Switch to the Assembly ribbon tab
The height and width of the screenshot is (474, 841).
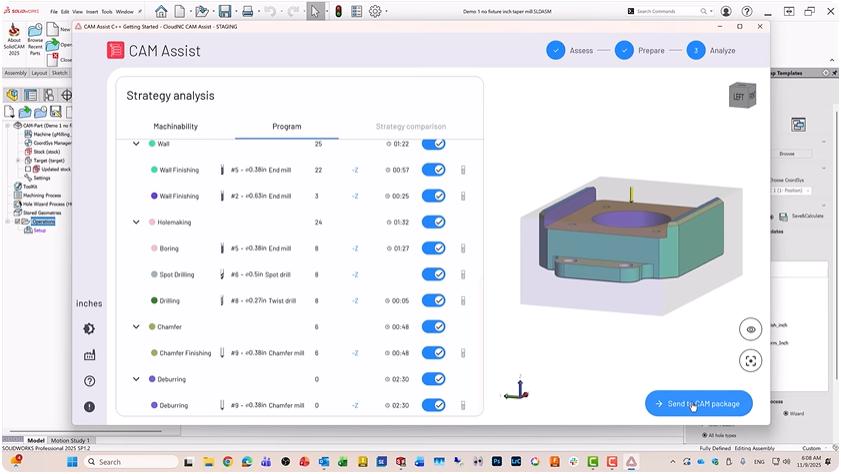pyautogui.click(x=15, y=73)
